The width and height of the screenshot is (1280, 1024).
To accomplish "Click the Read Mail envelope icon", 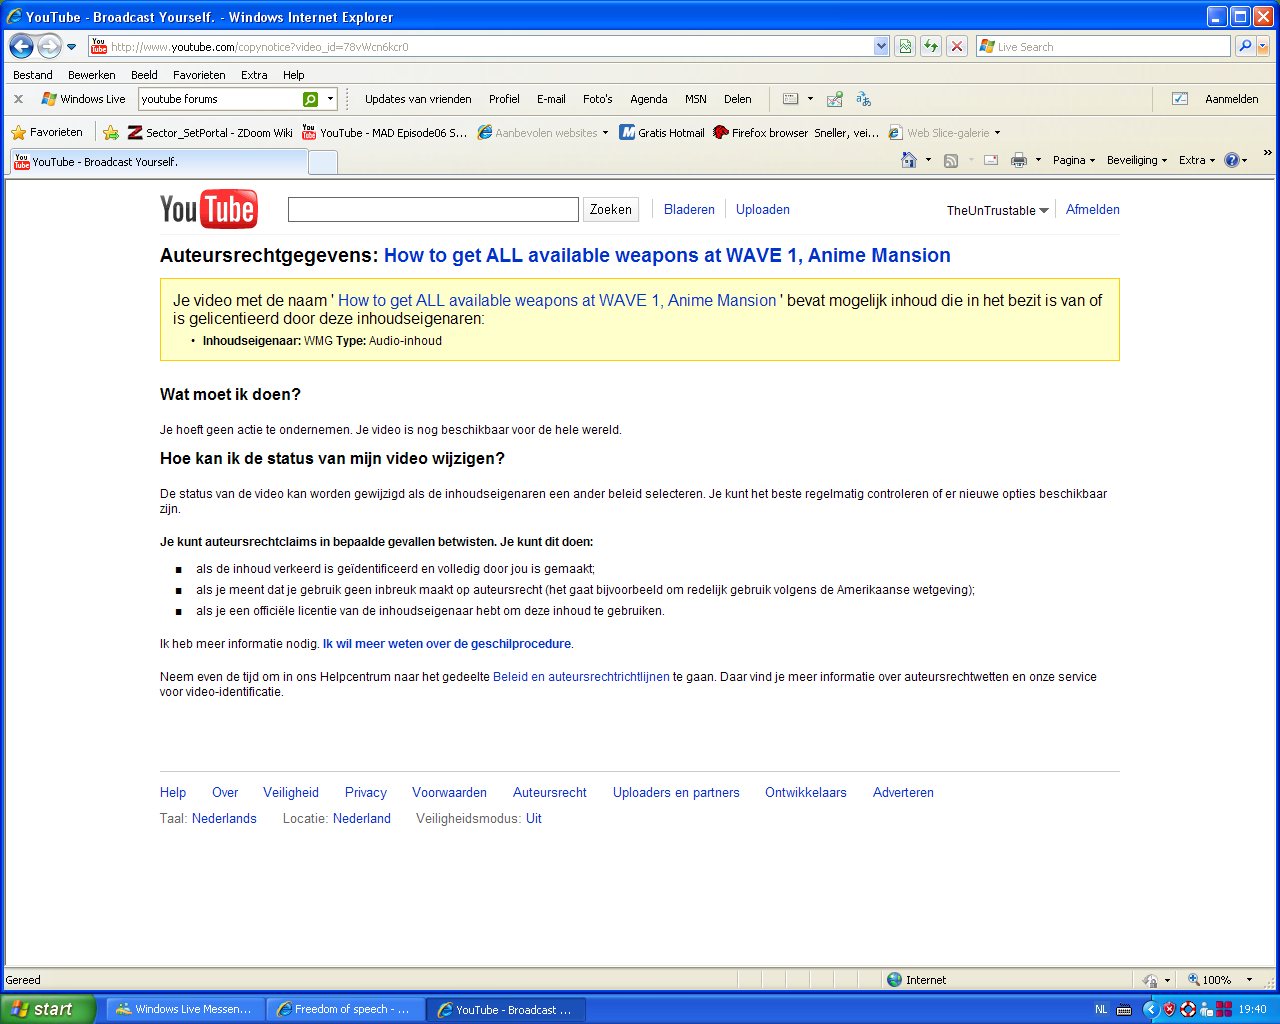I will coord(991,160).
